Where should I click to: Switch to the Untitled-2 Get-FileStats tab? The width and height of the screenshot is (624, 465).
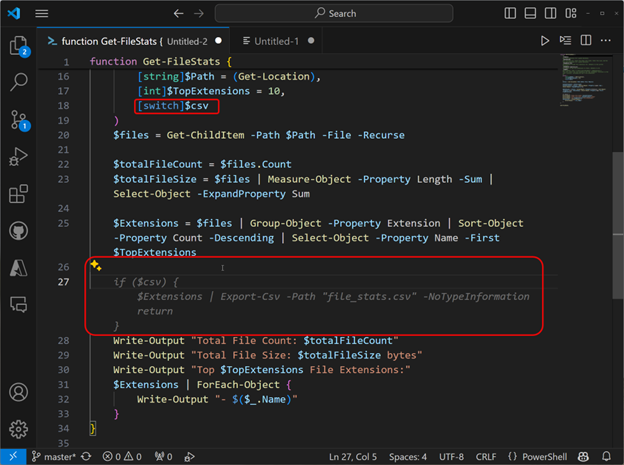tap(133, 41)
